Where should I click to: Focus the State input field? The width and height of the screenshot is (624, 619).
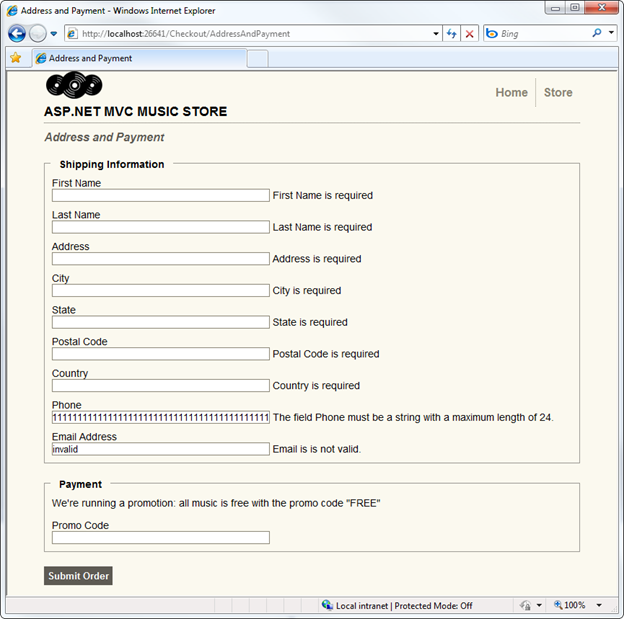pos(161,322)
